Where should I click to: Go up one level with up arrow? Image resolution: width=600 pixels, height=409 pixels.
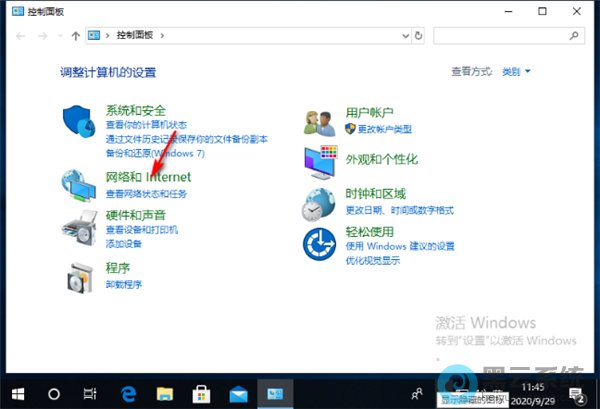tap(77, 35)
